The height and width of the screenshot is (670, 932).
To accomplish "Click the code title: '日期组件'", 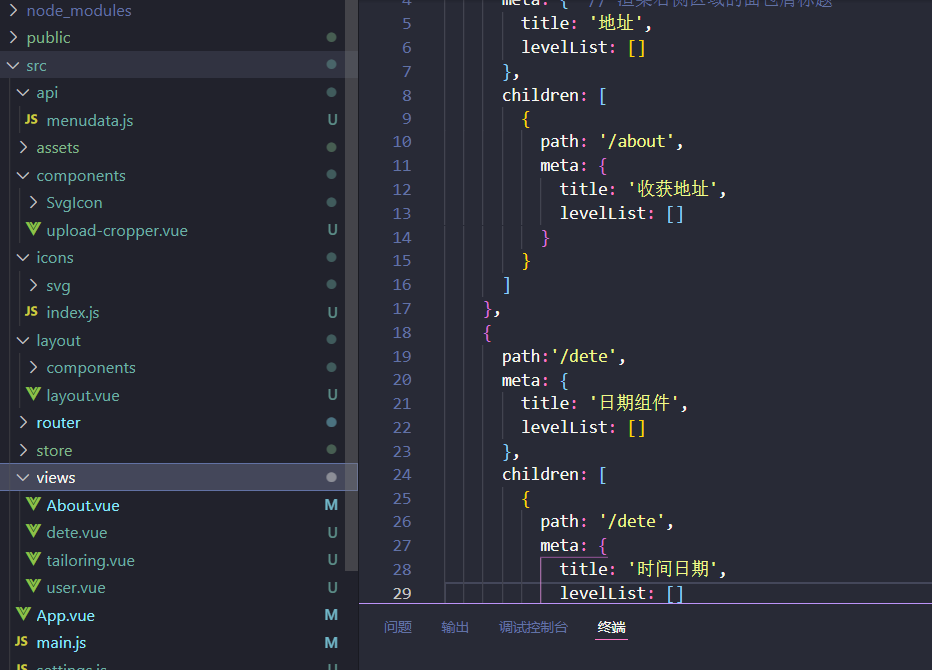I will [x=604, y=403].
